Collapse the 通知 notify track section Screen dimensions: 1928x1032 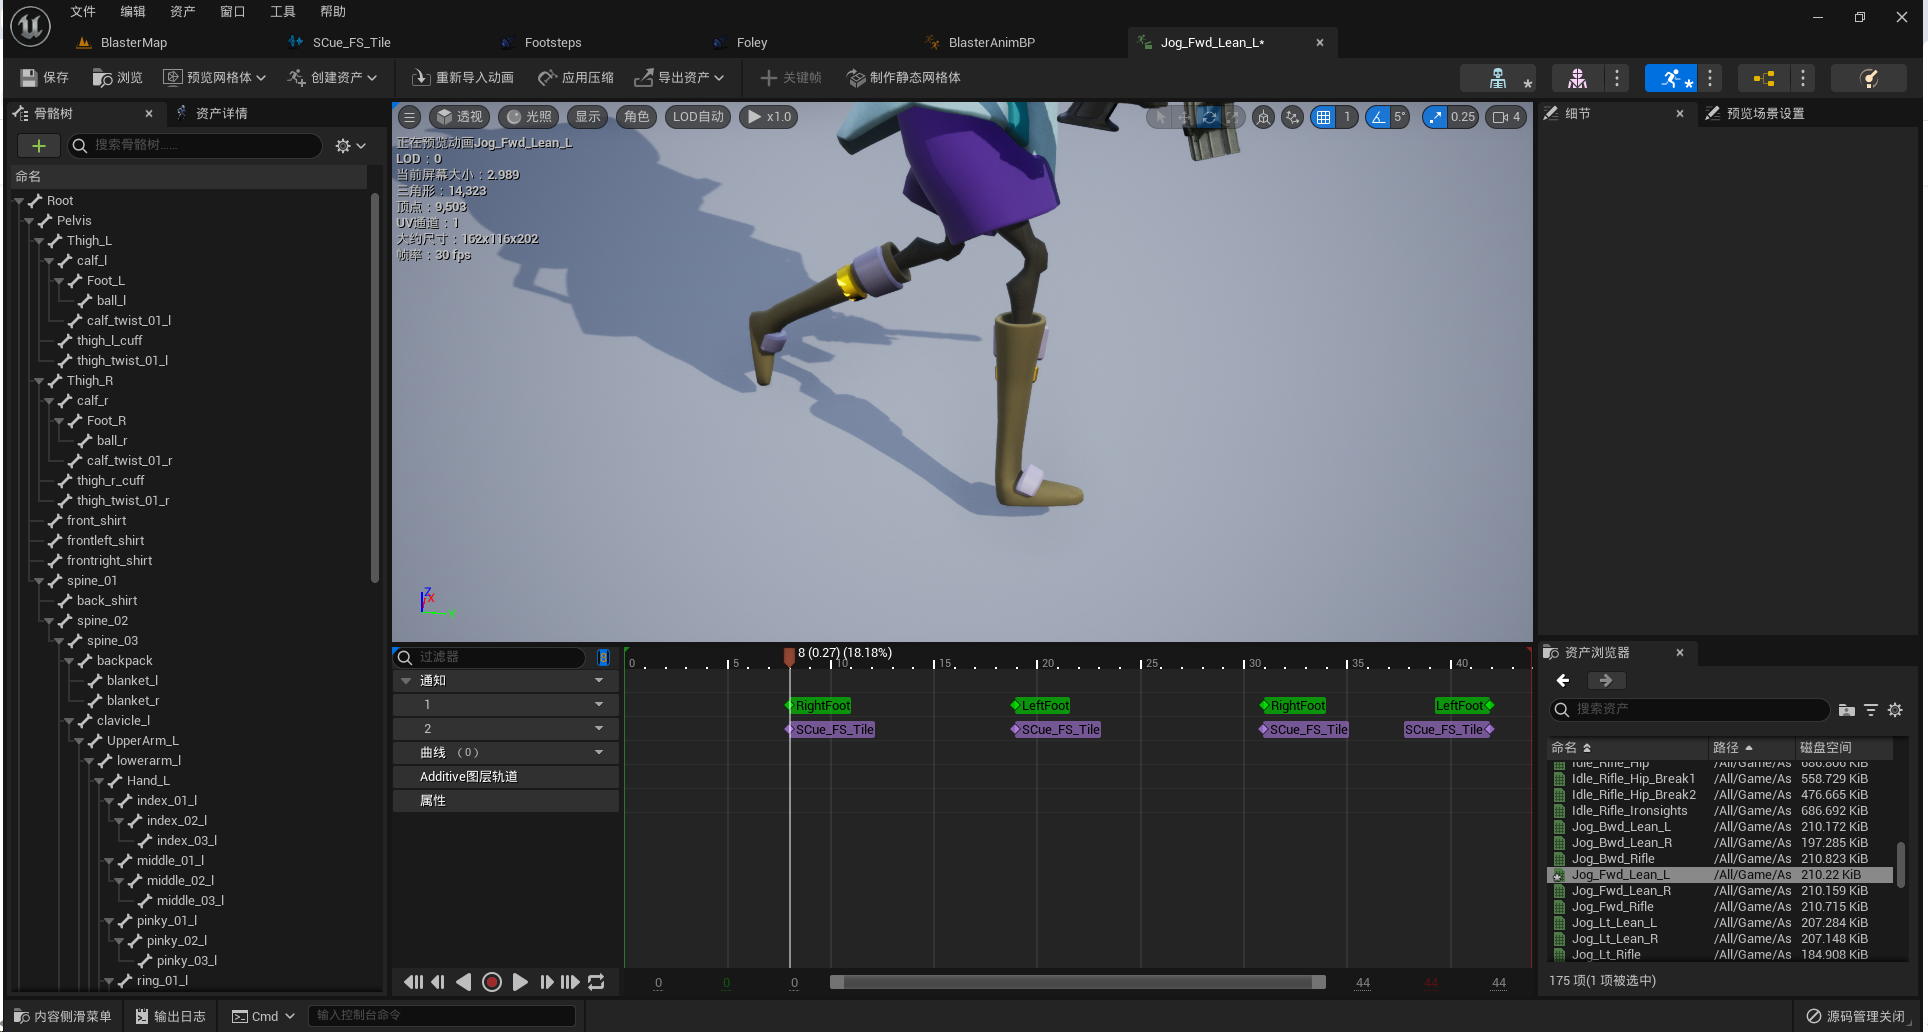[406, 680]
